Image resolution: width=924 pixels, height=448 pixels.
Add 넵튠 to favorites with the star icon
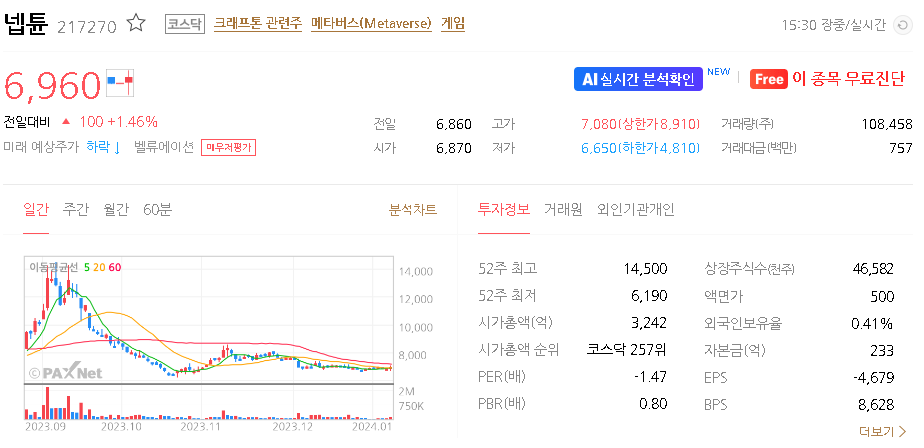[136, 24]
